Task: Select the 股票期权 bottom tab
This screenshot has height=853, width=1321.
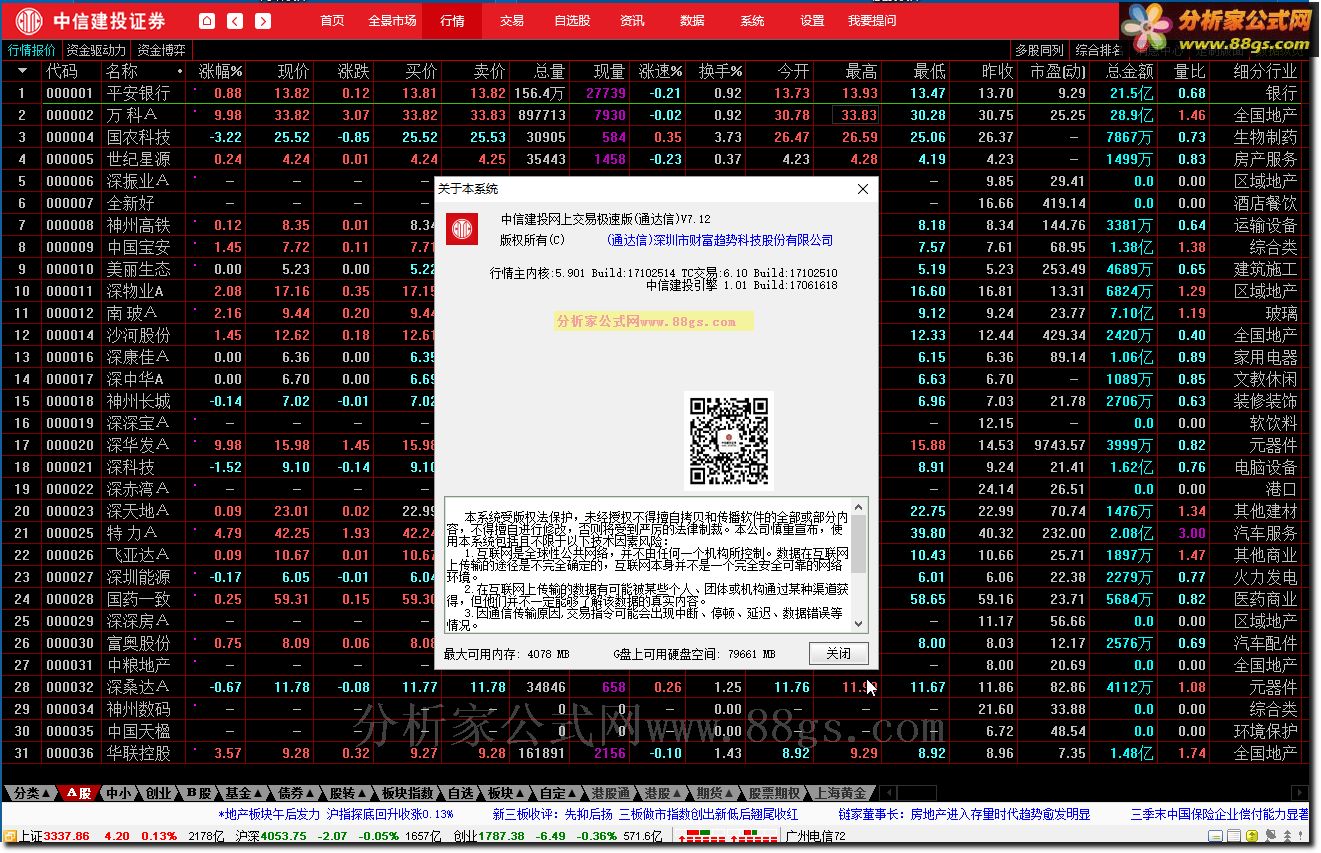Action: click(774, 793)
